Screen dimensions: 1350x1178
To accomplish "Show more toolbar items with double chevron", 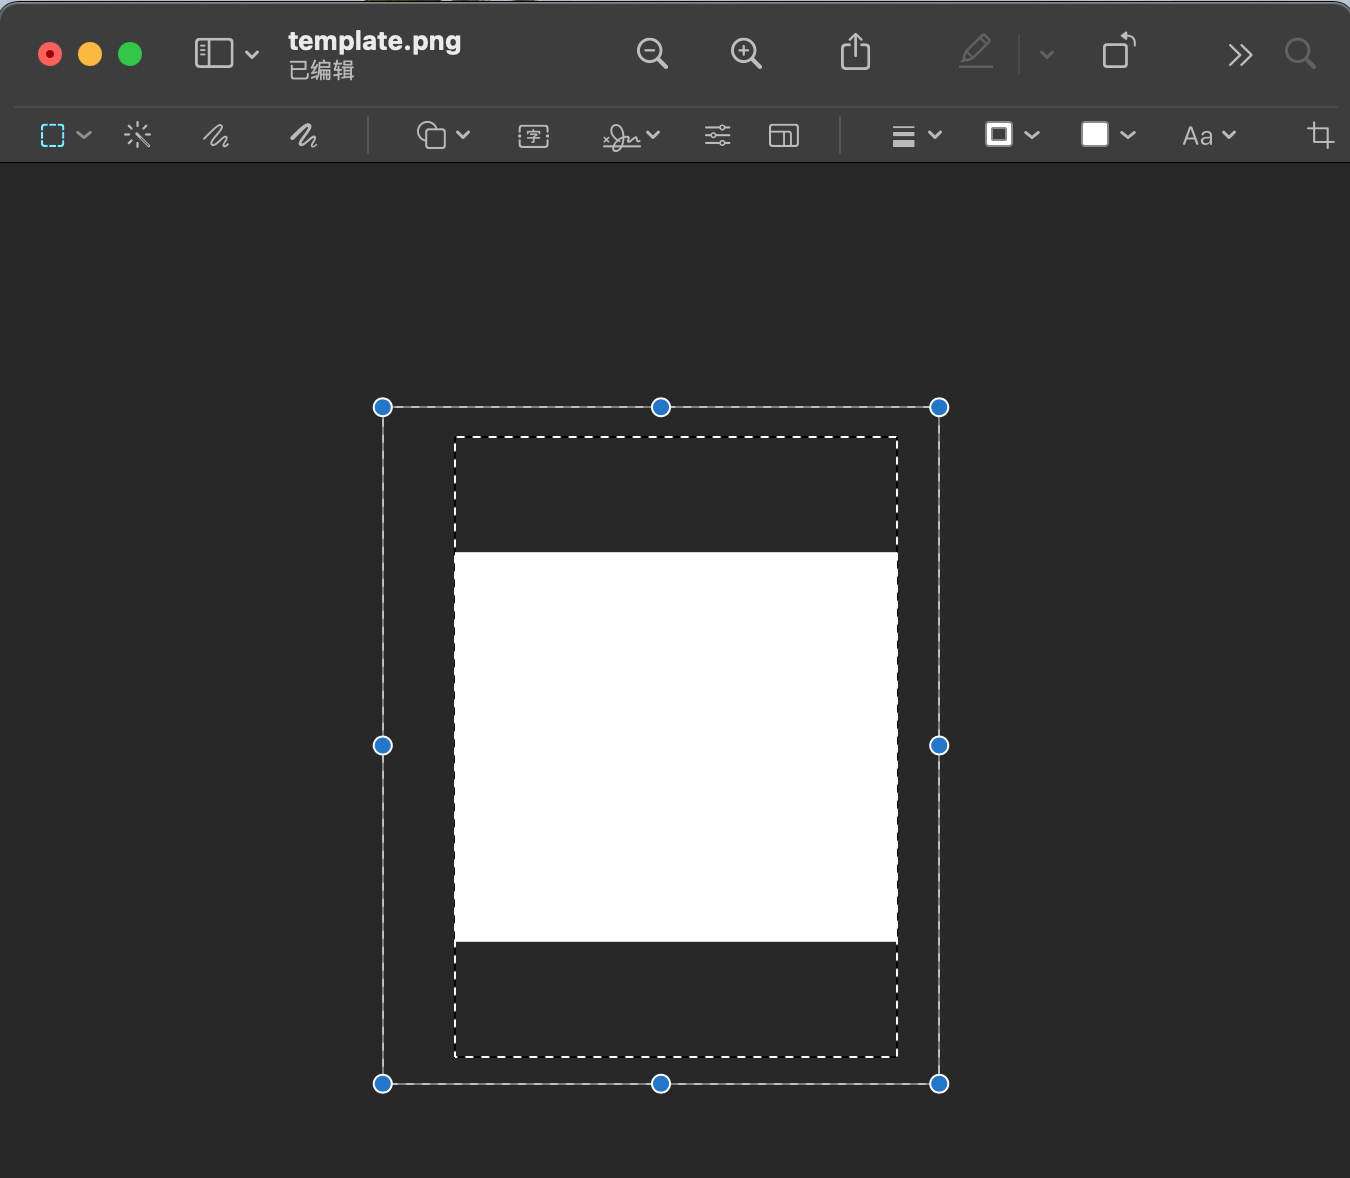I will [x=1240, y=54].
